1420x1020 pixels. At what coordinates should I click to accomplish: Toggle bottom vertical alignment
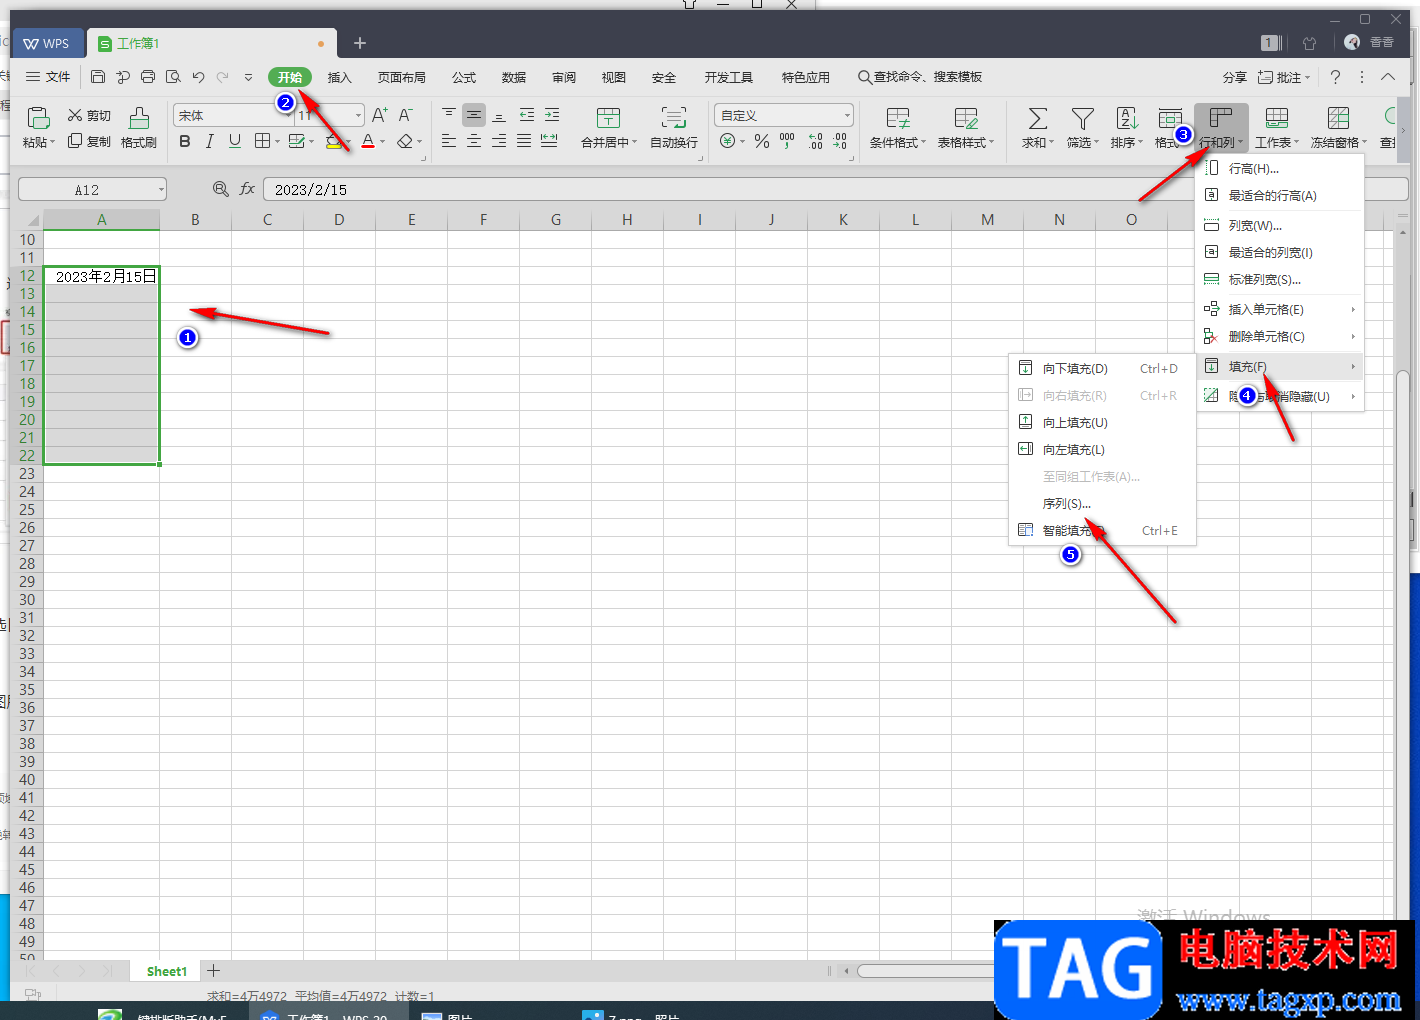point(499,115)
